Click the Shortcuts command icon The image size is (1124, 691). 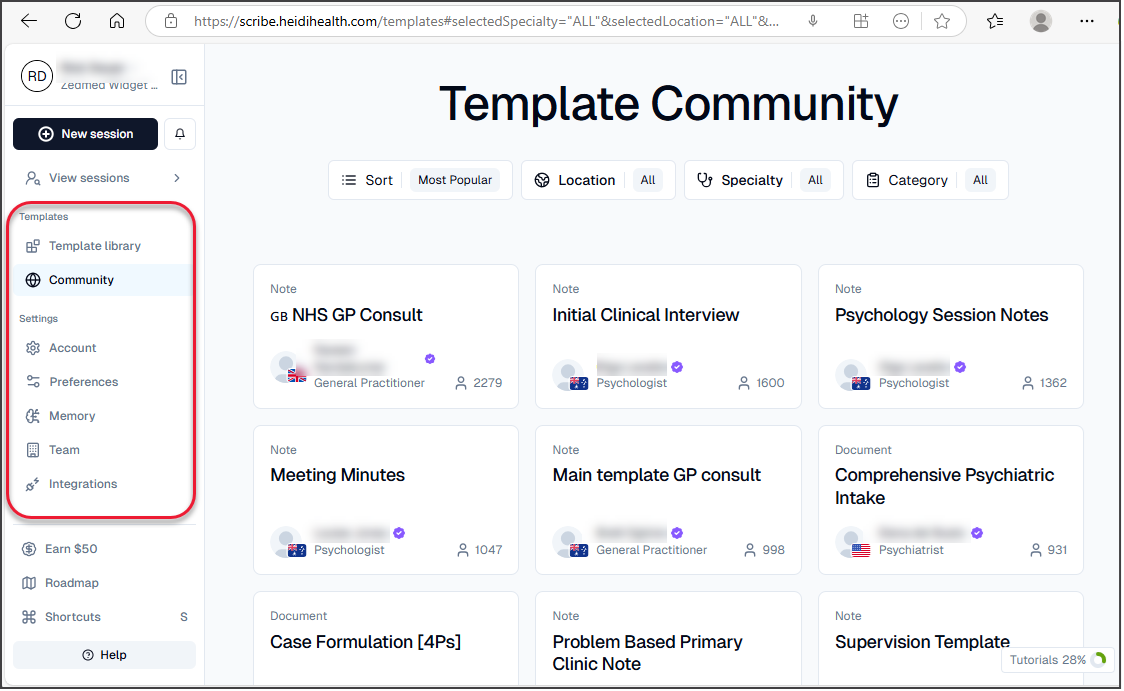click(x=29, y=617)
